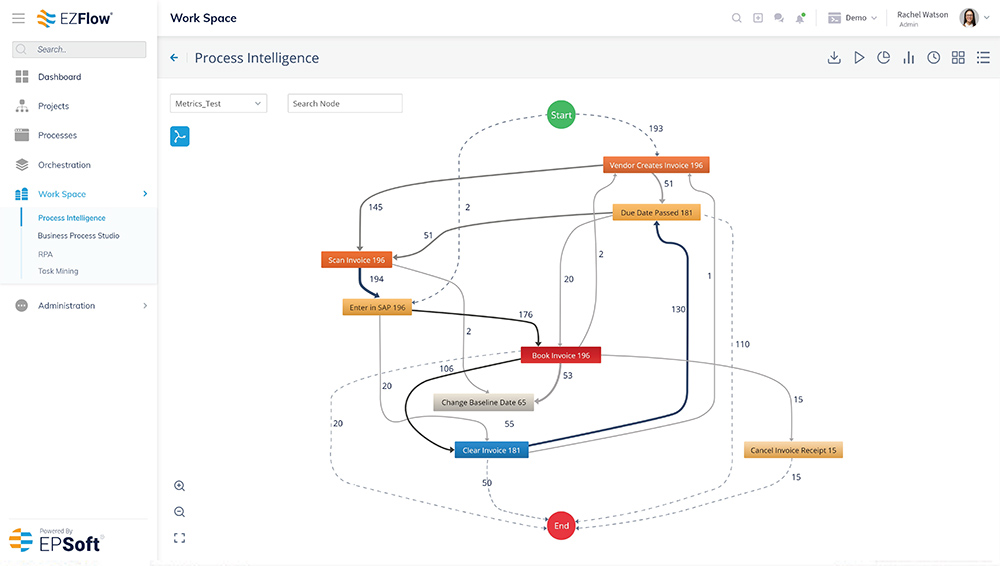Select the Change Baseline Date 65 node

(x=484, y=402)
